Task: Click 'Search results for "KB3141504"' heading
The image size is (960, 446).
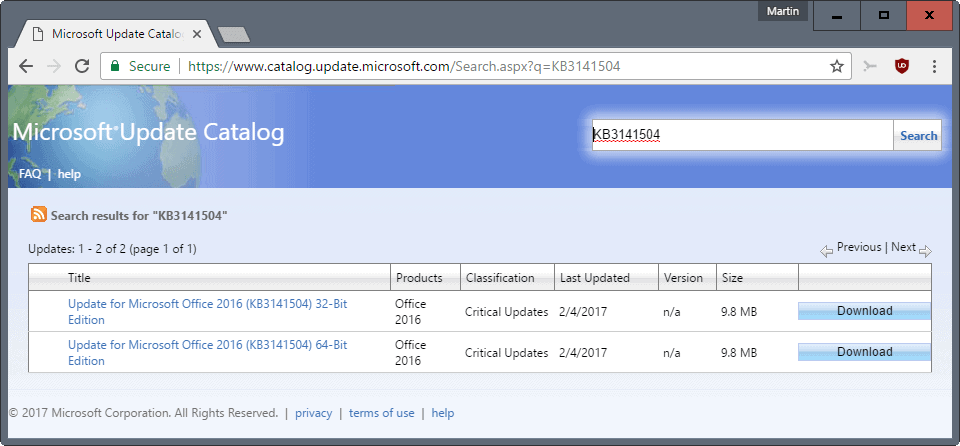Action: 139,216
